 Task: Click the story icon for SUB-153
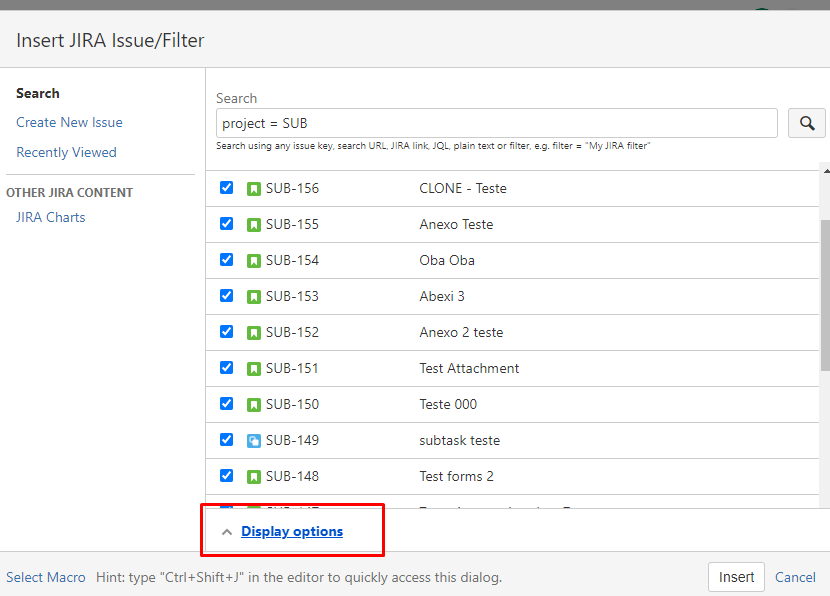(x=254, y=297)
